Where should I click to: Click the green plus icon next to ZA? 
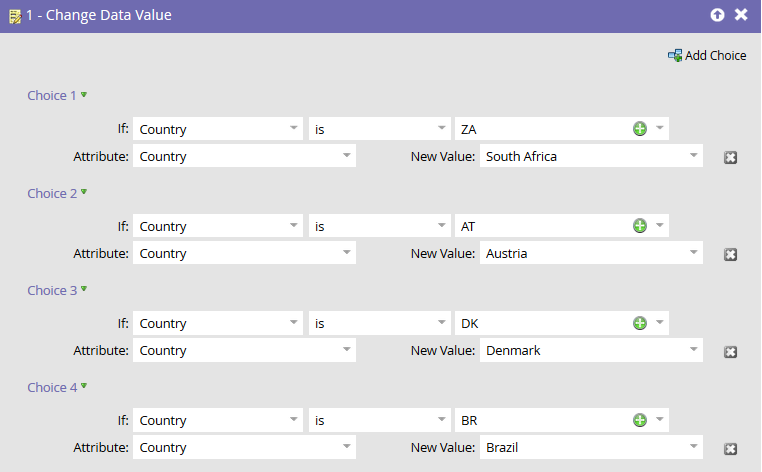[639, 129]
